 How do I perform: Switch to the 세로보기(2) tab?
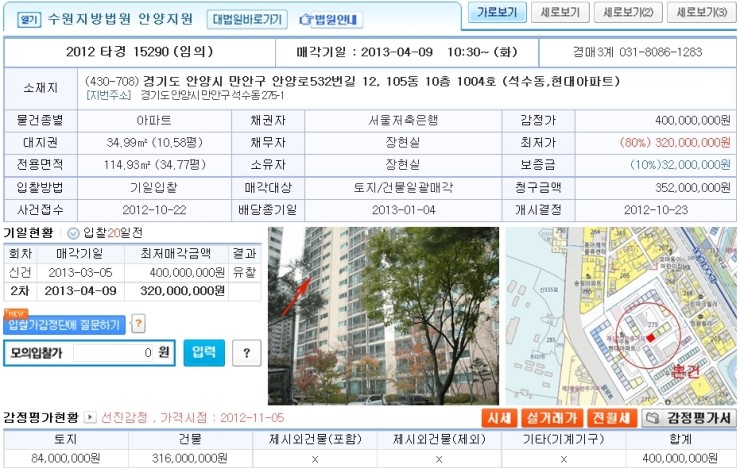pos(628,12)
